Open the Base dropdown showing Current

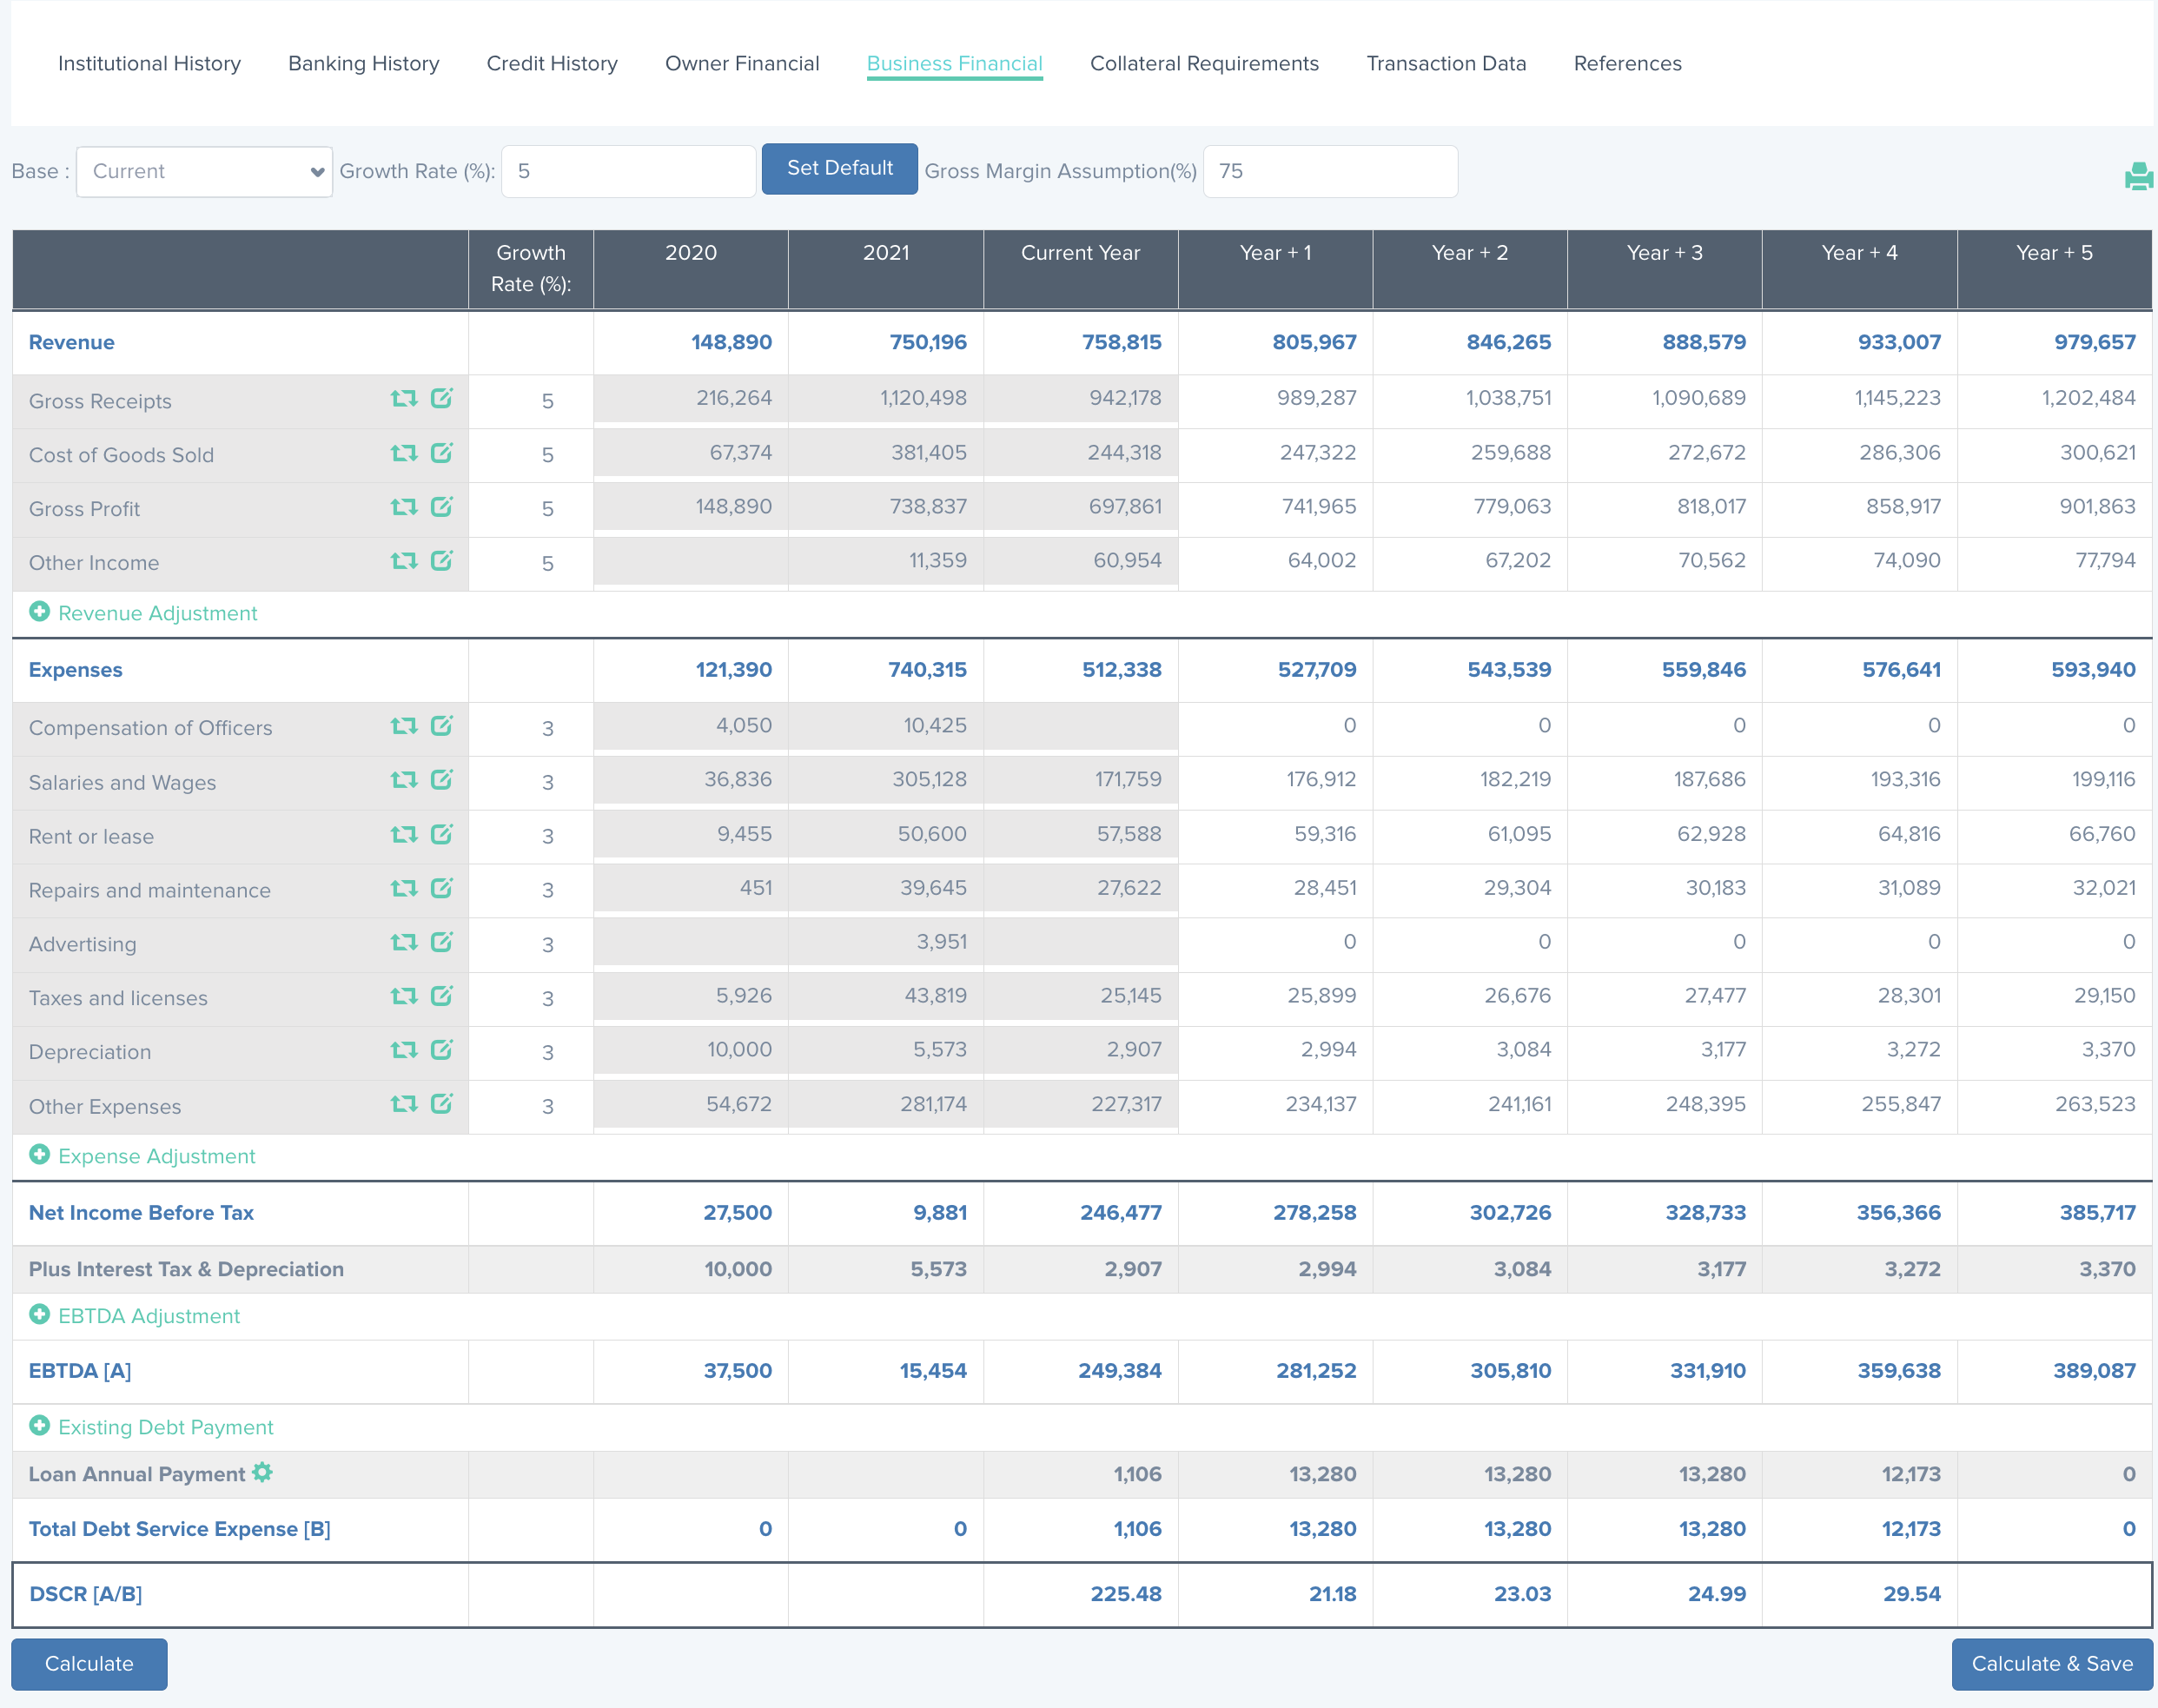(204, 172)
